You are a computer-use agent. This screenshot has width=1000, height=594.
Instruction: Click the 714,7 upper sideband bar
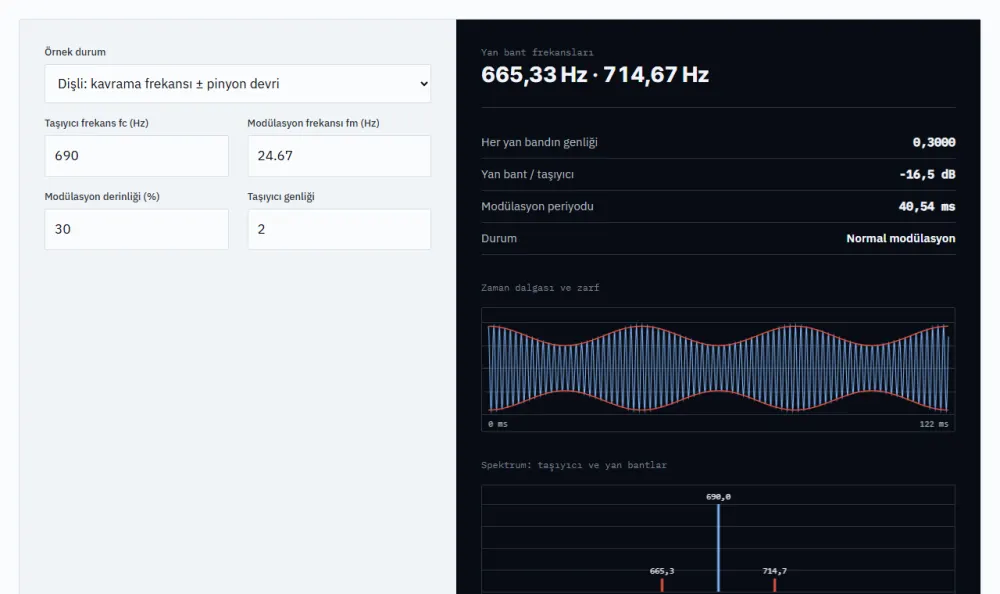tap(774, 584)
